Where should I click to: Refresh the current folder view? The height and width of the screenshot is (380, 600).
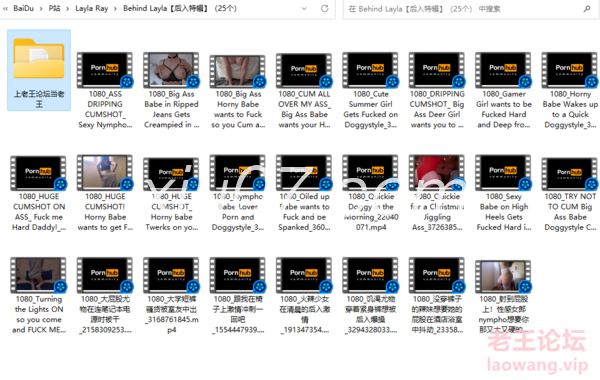click(x=324, y=8)
